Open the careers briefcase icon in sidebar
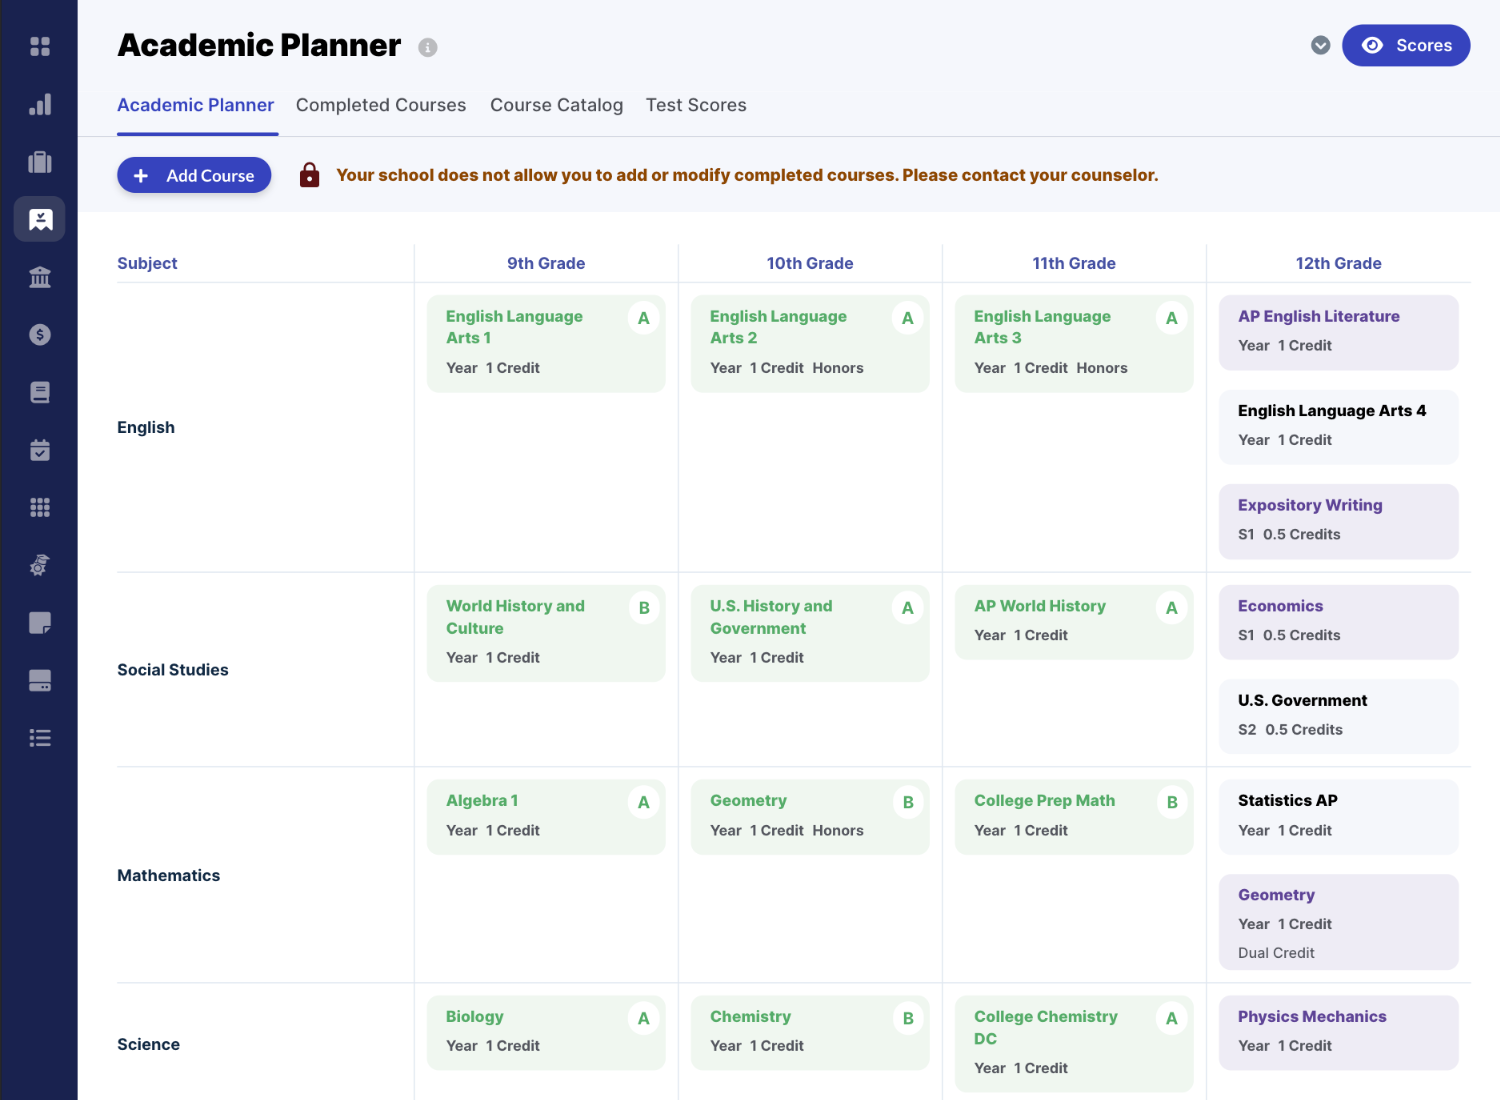Screen dimensions: 1500x1100 (40, 161)
